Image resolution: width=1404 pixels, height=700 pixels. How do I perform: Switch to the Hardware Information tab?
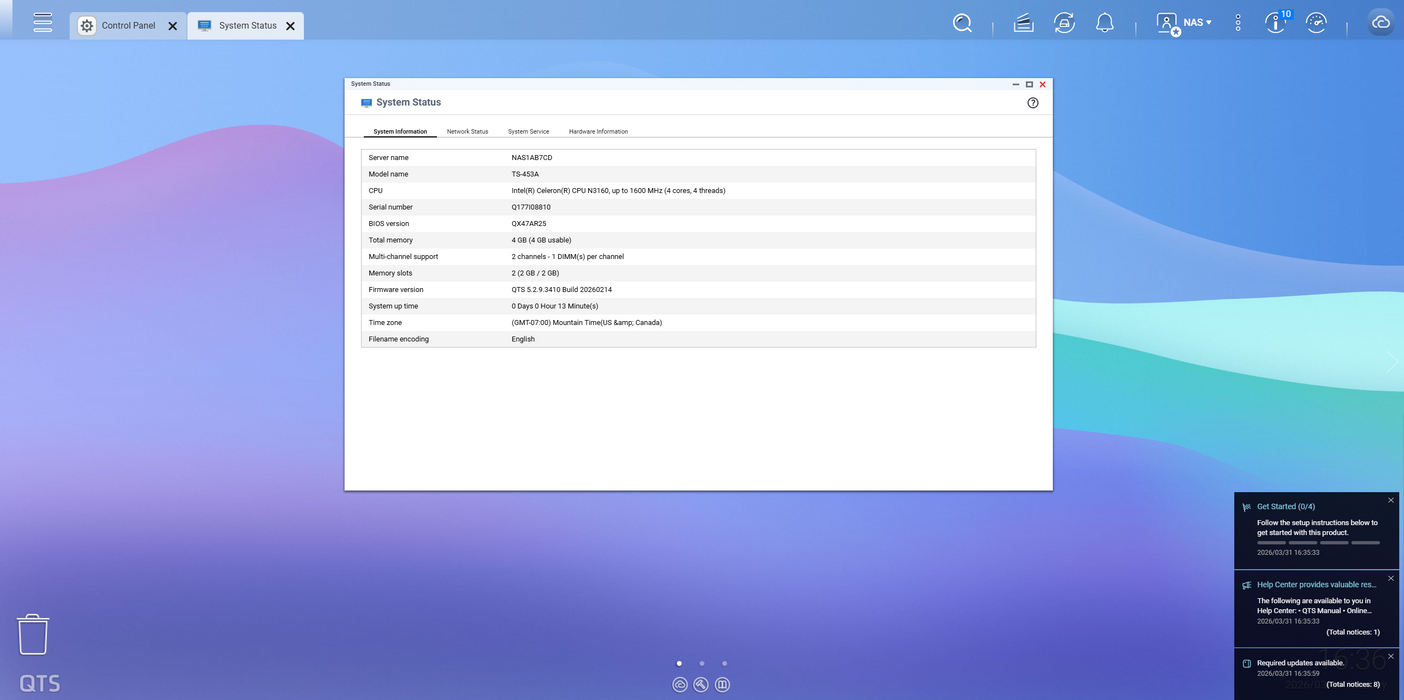(x=598, y=131)
